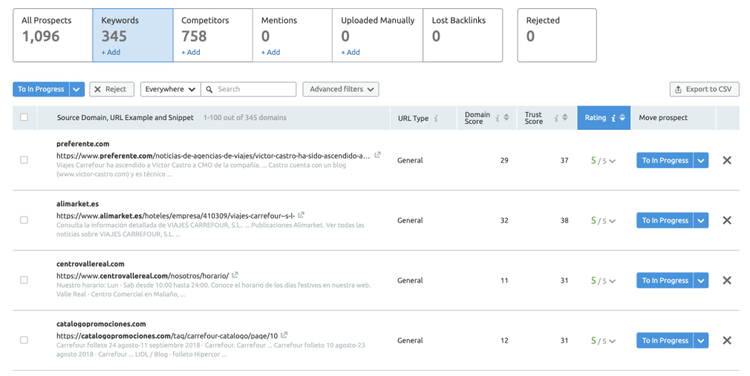Image resolution: width=750 pixels, height=376 pixels.
Task: Click the top To In Progress button
Action: [x=41, y=89]
